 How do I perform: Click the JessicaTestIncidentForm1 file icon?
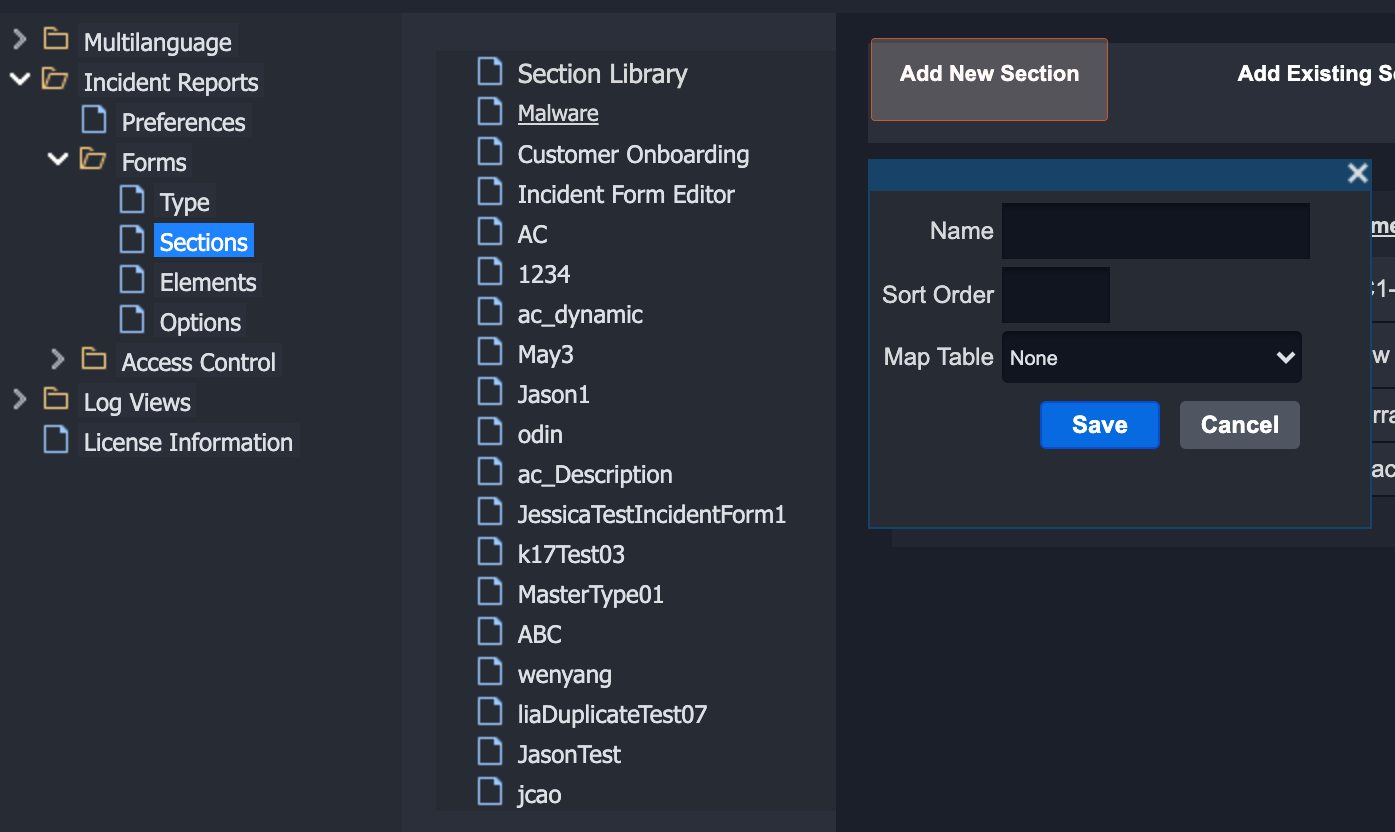pos(490,512)
